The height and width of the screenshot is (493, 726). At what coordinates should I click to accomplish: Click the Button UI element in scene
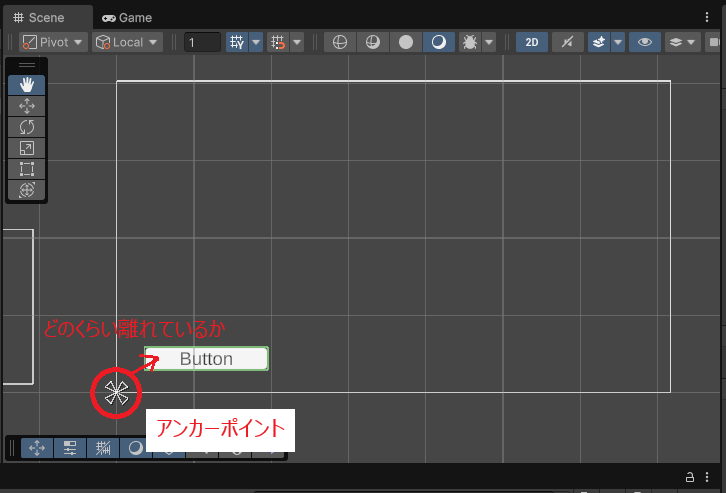(x=206, y=359)
